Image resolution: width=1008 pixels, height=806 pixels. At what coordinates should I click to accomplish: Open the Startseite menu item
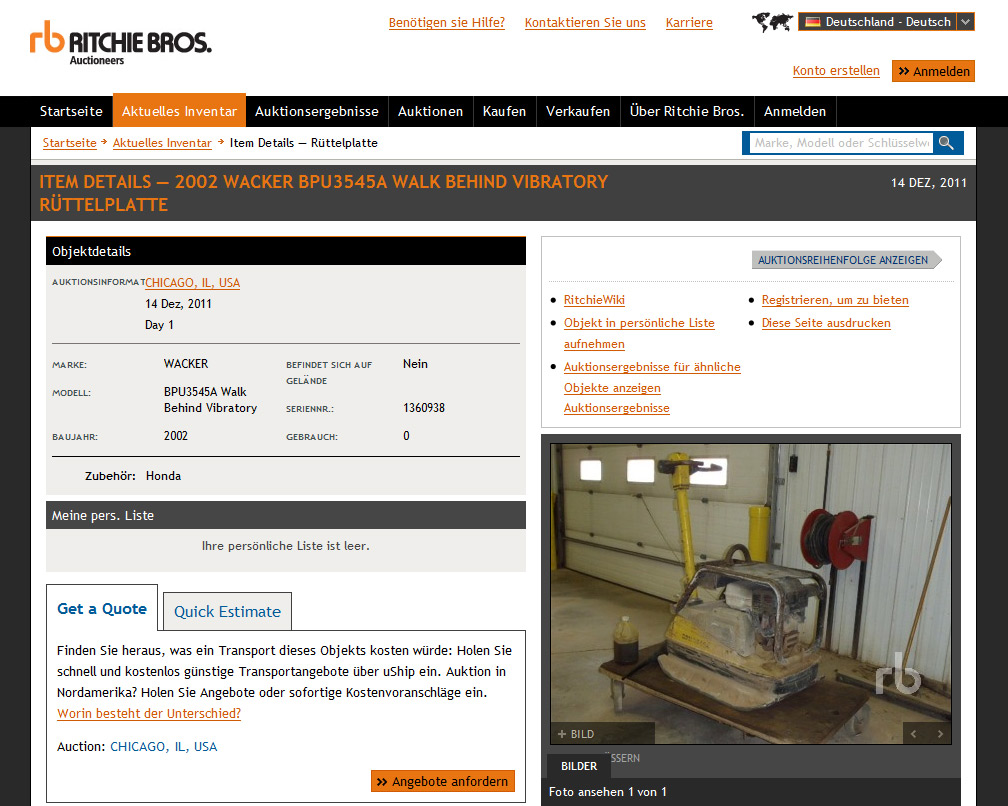click(71, 111)
